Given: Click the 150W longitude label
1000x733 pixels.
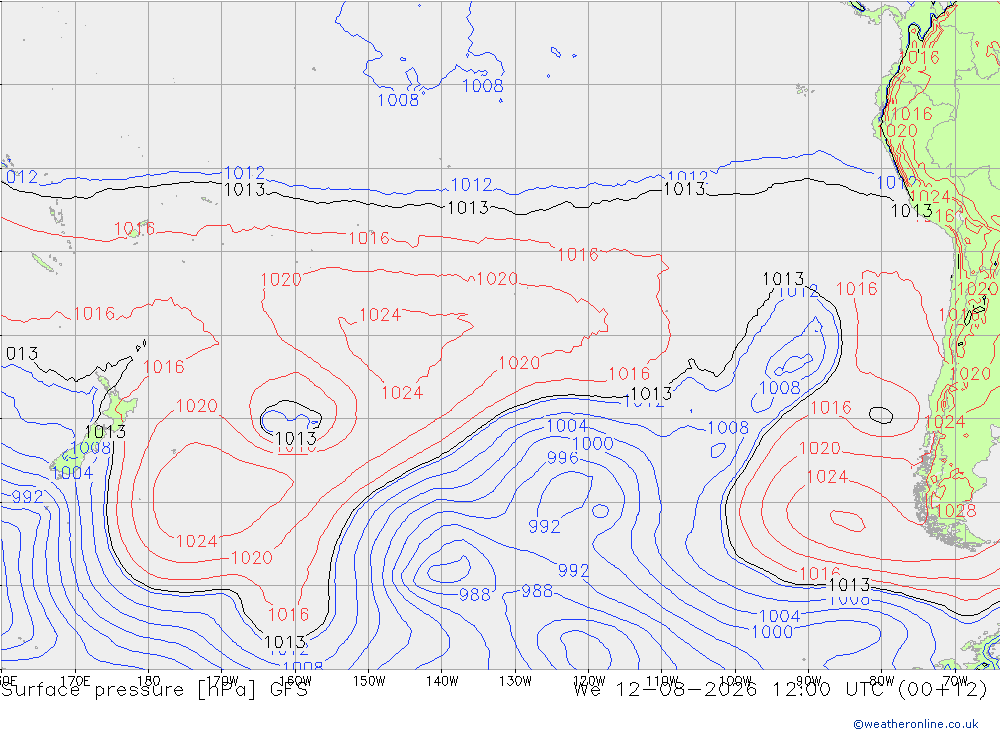Looking at the screenshot, I should pyautogui.click(x=369, y=681).
